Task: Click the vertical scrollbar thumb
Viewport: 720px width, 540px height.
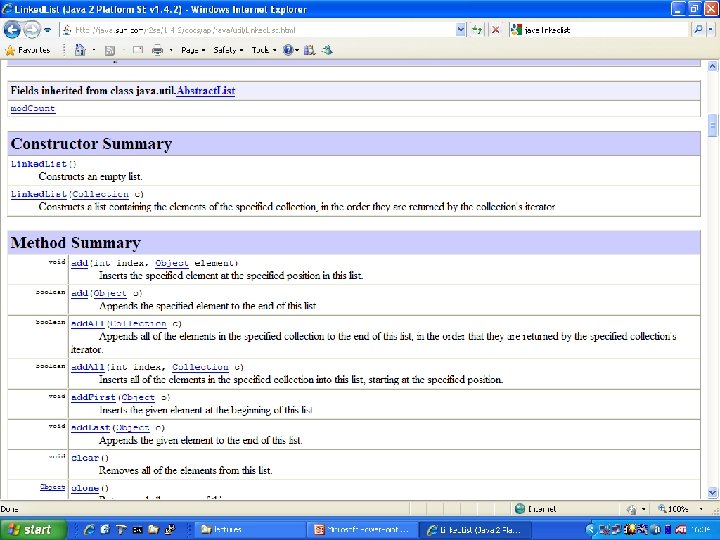Action: (712, 125)
